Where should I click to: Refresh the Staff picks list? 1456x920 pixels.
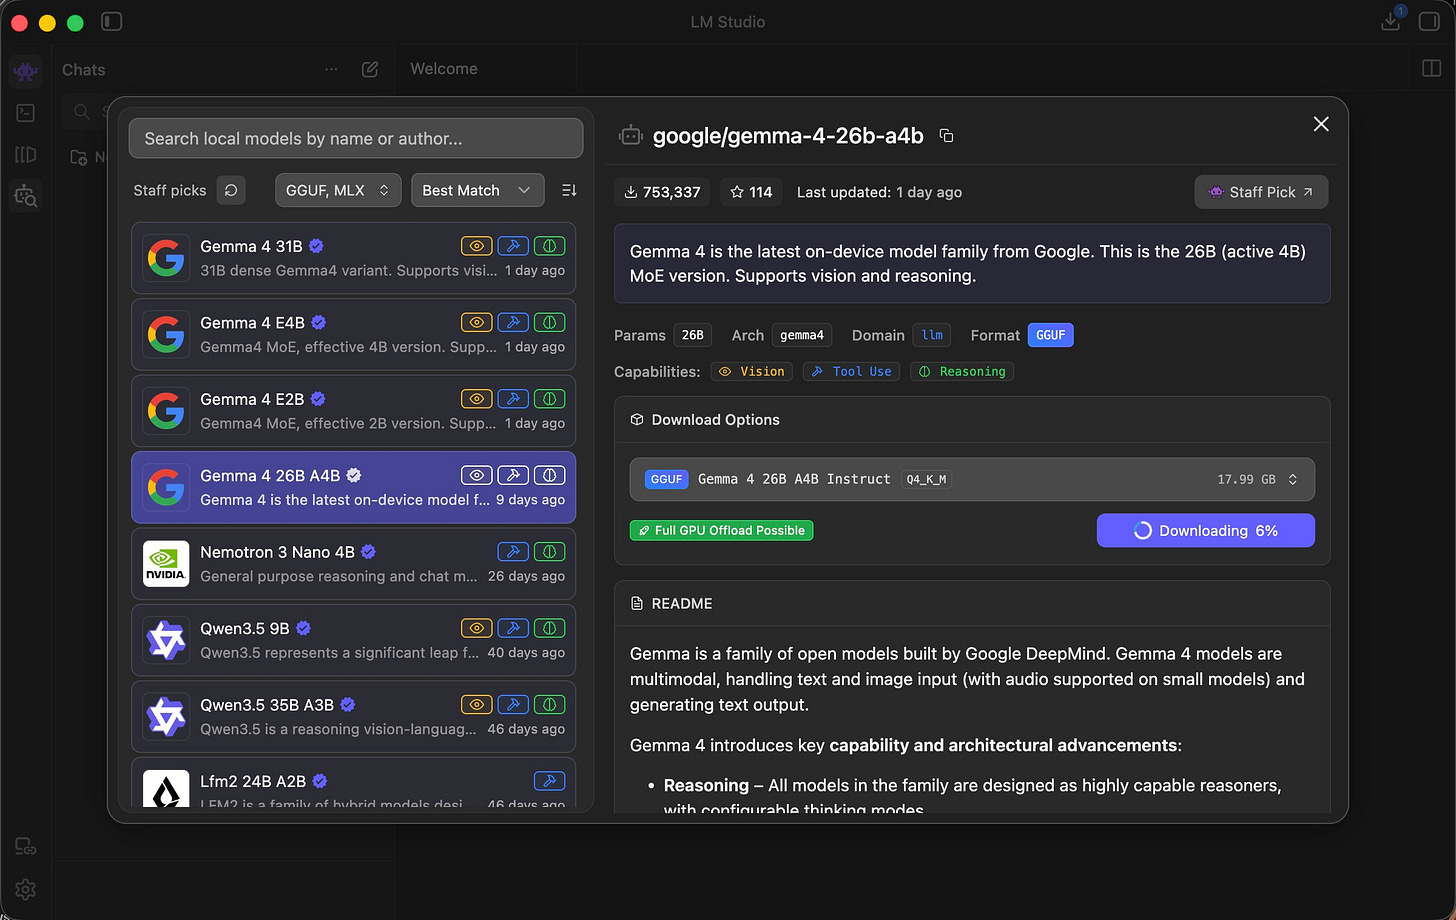click(x=231, y=190)
